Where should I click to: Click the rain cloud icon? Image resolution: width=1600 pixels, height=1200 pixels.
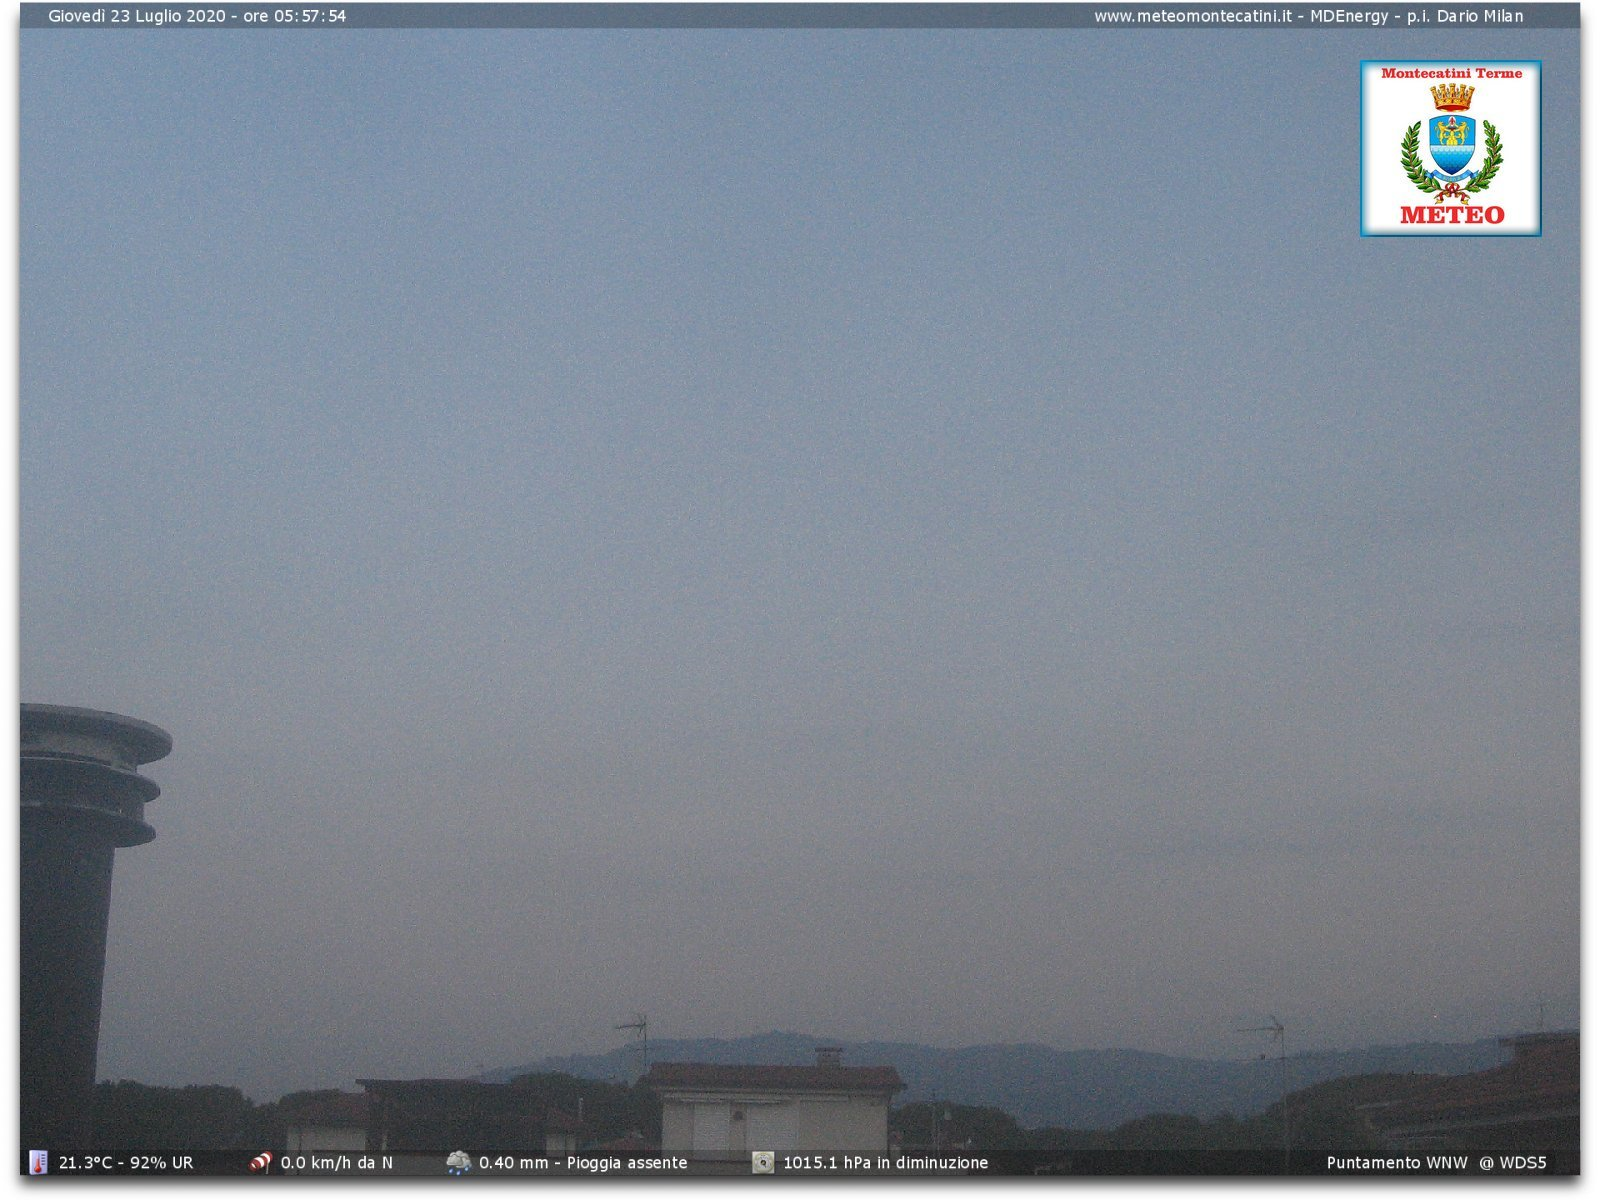[459, 1162]
